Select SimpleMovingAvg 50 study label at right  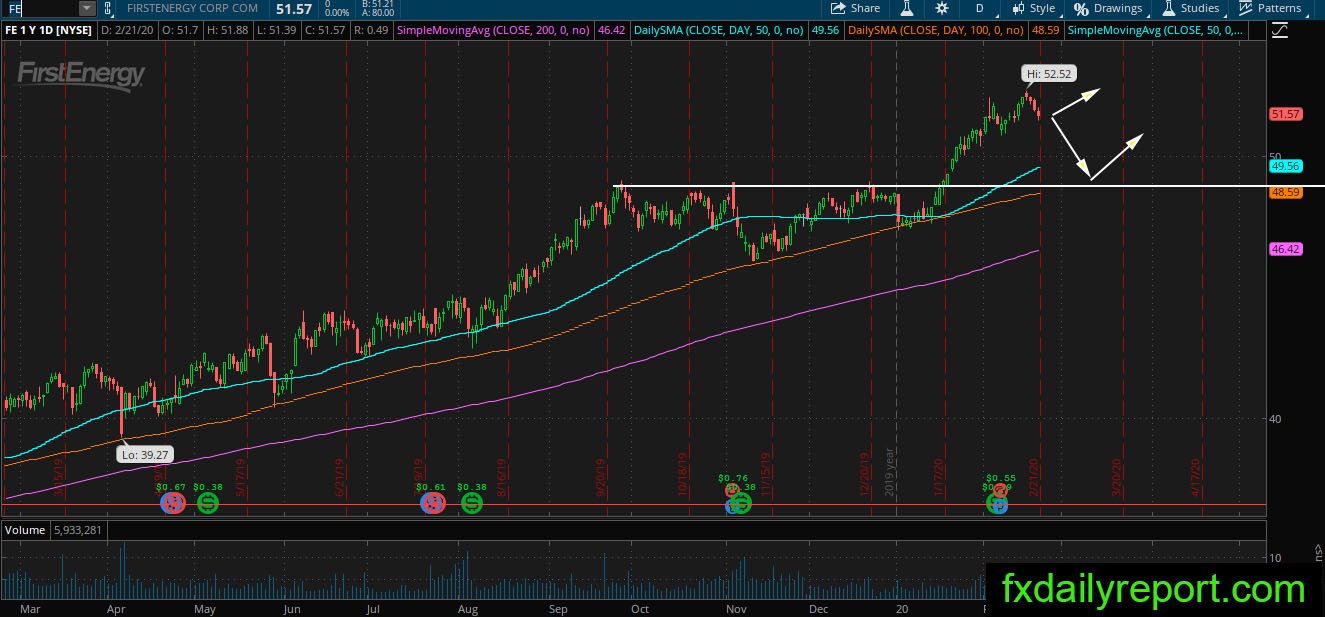[x=1157, y=31]
